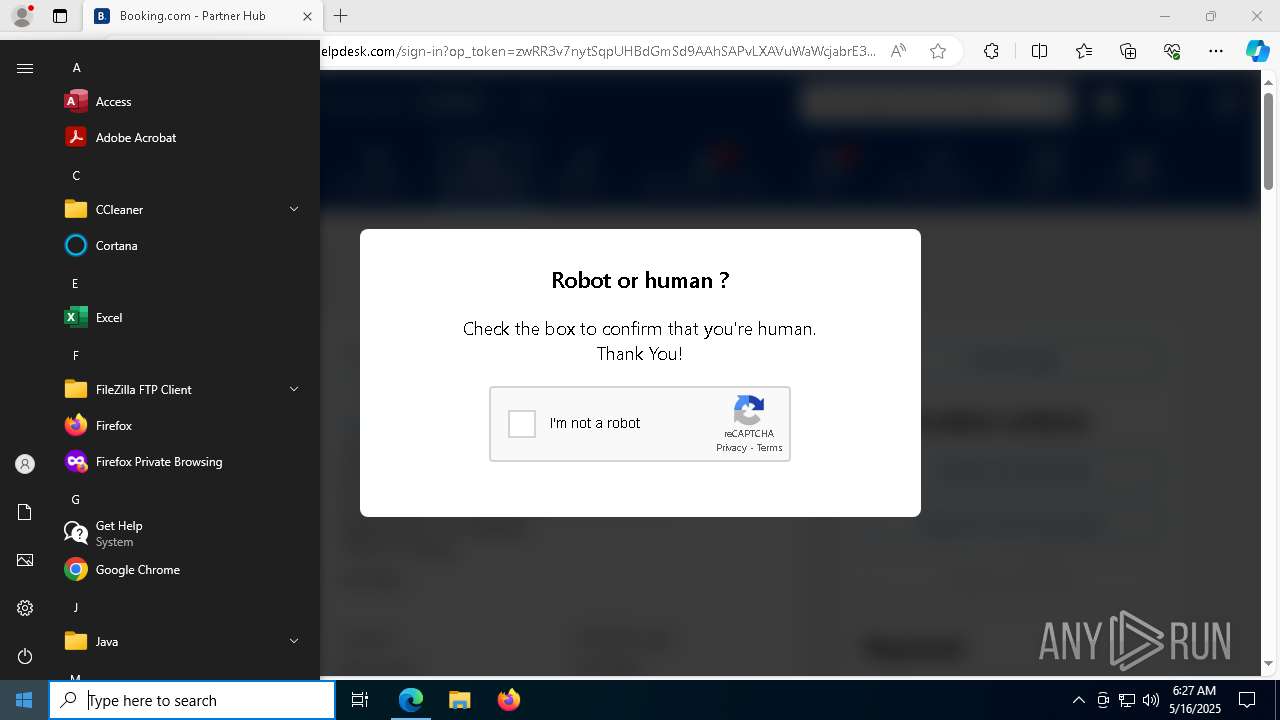
Task: Open the volume tray icon
Action: coord(1150,700)
